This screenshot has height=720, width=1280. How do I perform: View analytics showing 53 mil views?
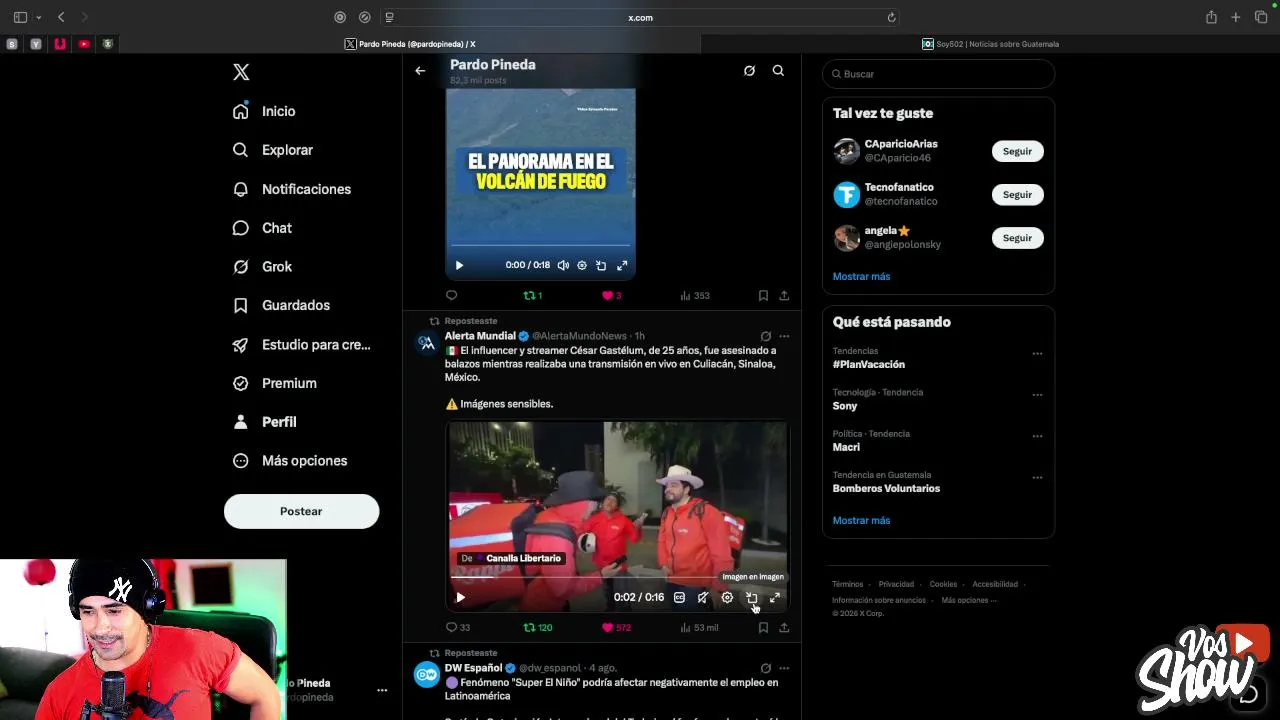[699, 627]
